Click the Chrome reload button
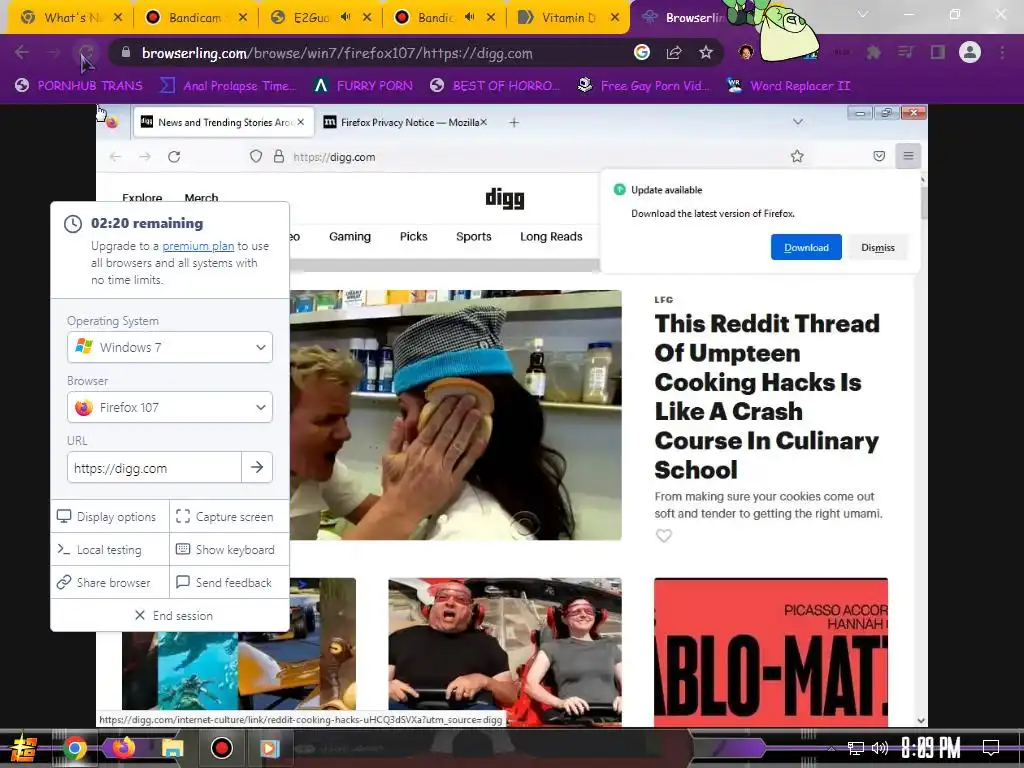This screenshot has height=768, width=1024. coord(86,52)
